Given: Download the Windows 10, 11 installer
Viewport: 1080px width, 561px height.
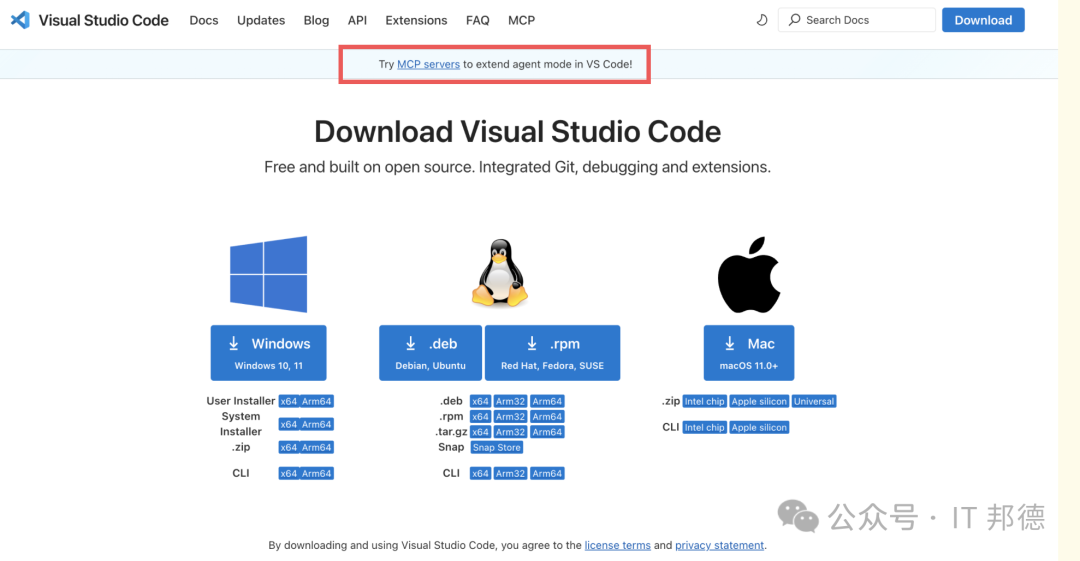Looking at the screenshot, I should (269, 353).
